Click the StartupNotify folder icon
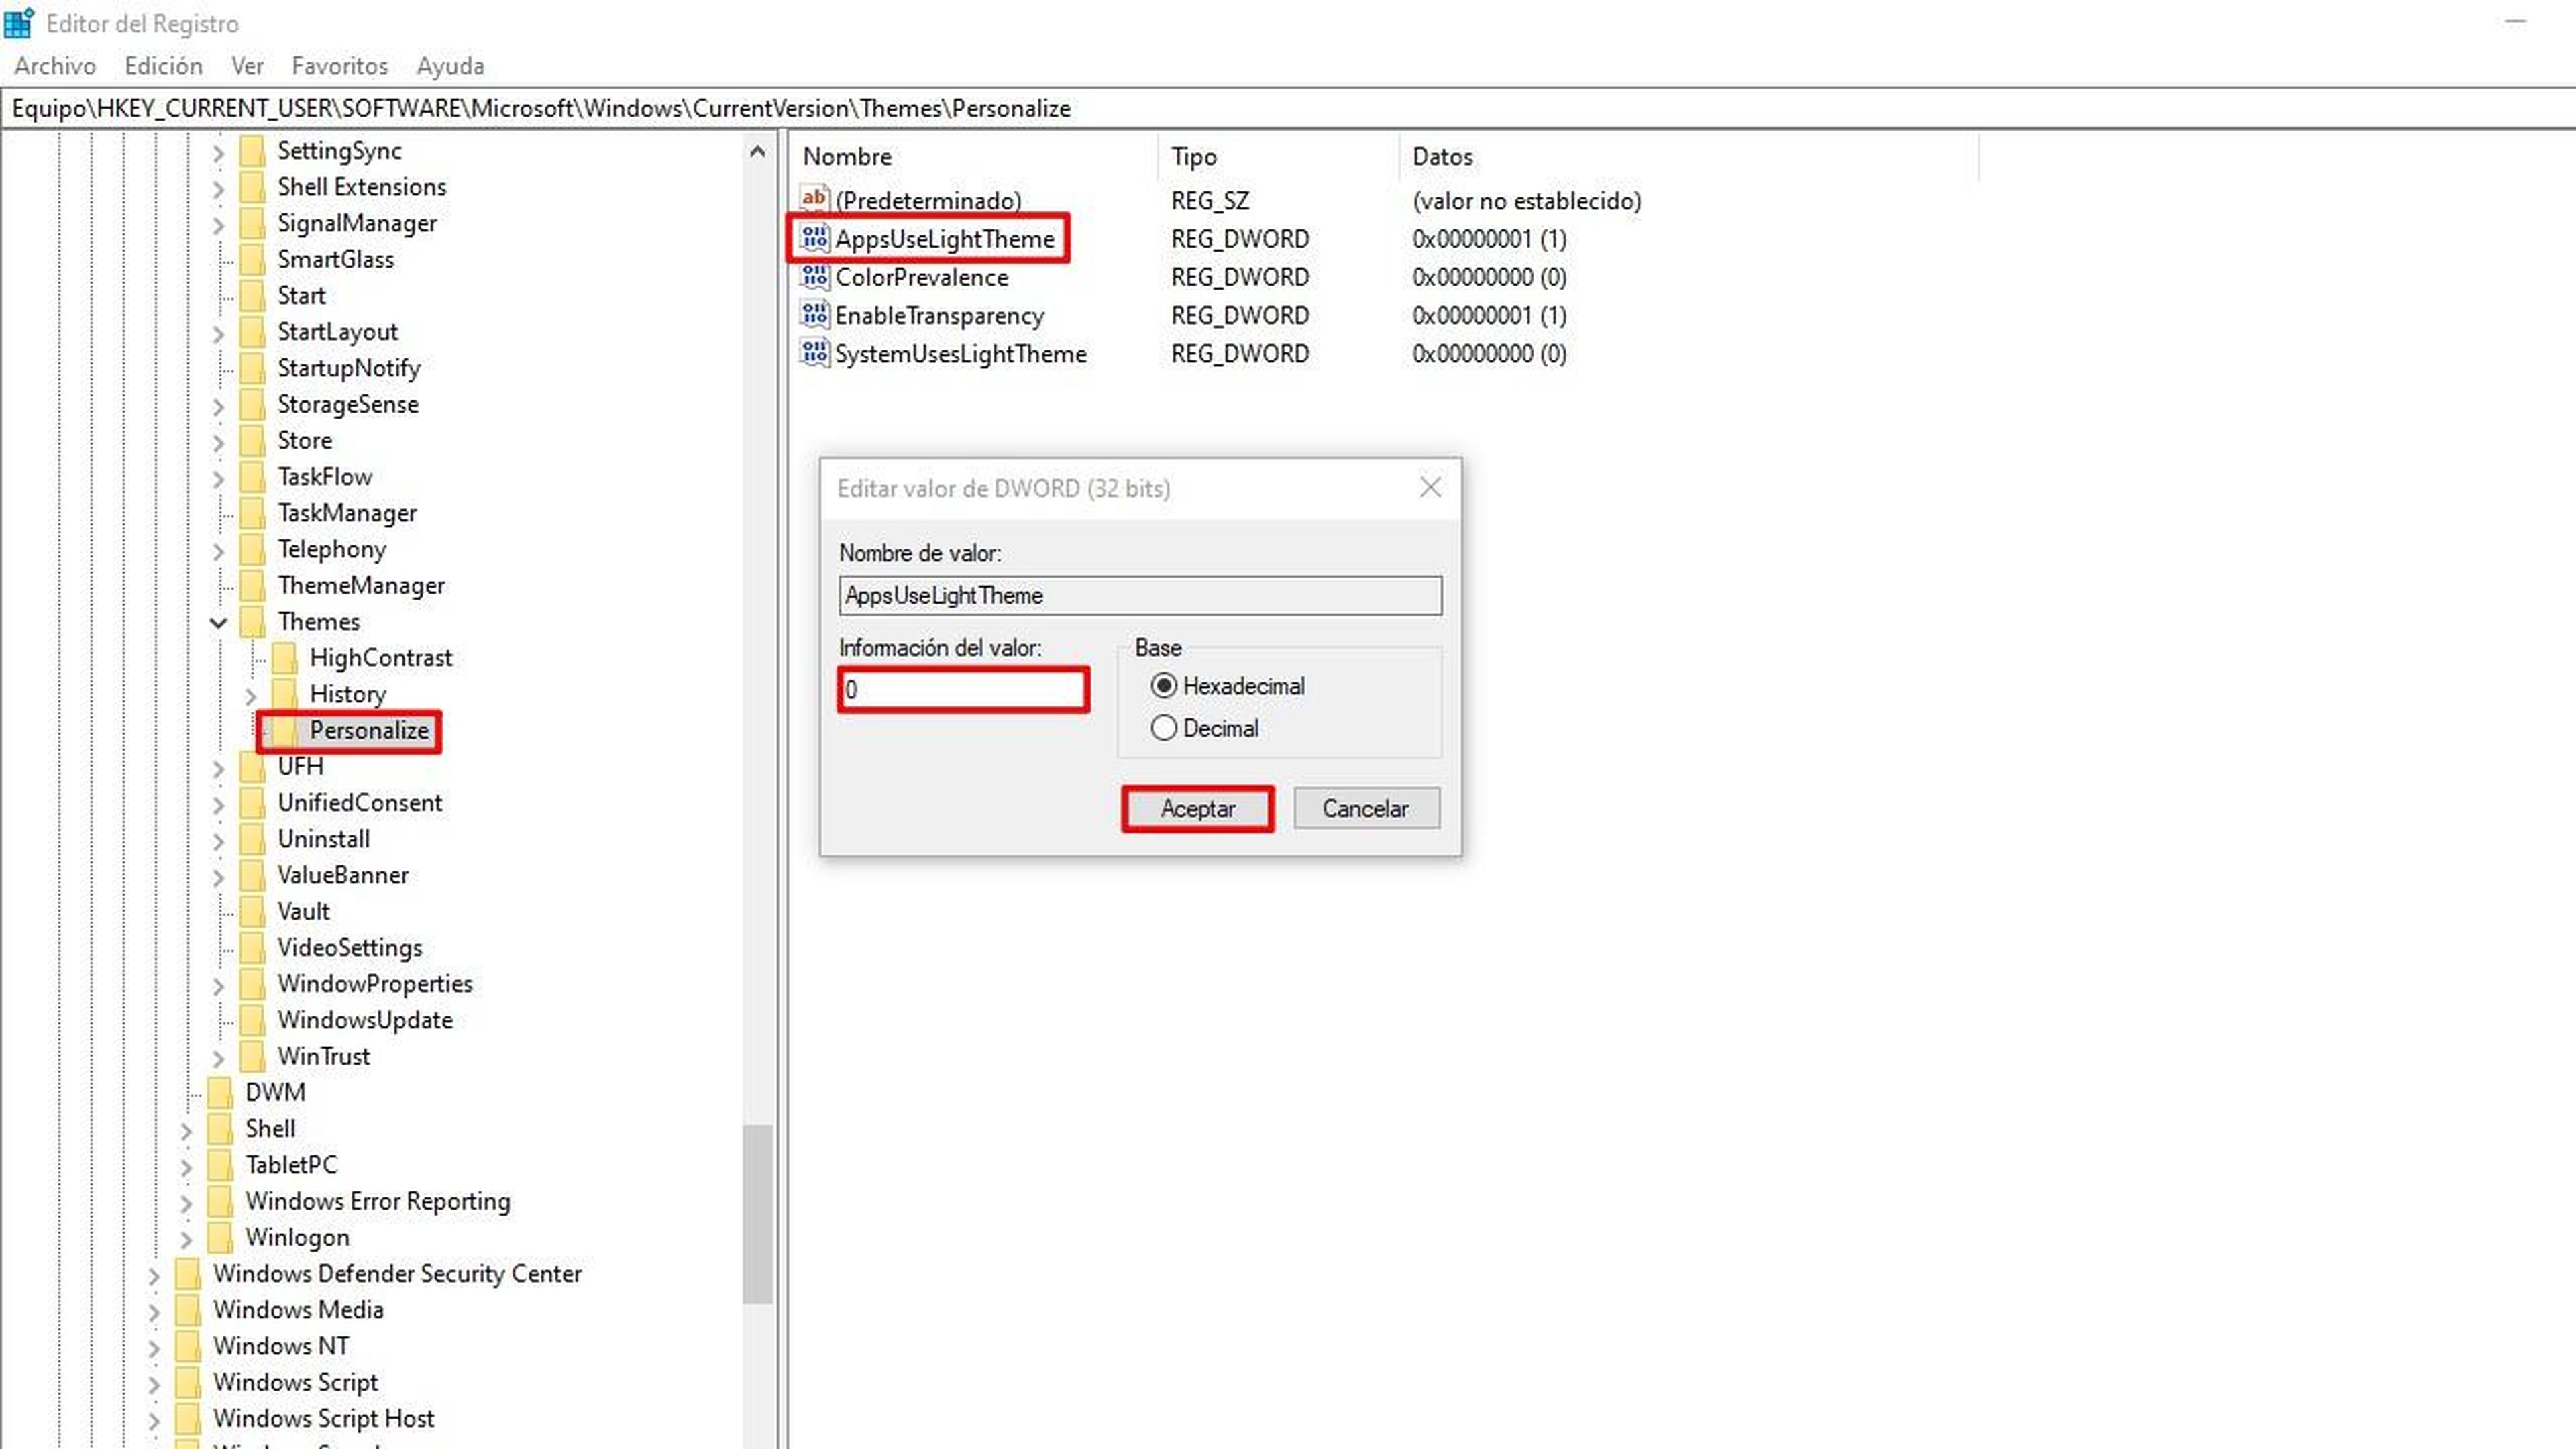 click(x=253, y=368)
